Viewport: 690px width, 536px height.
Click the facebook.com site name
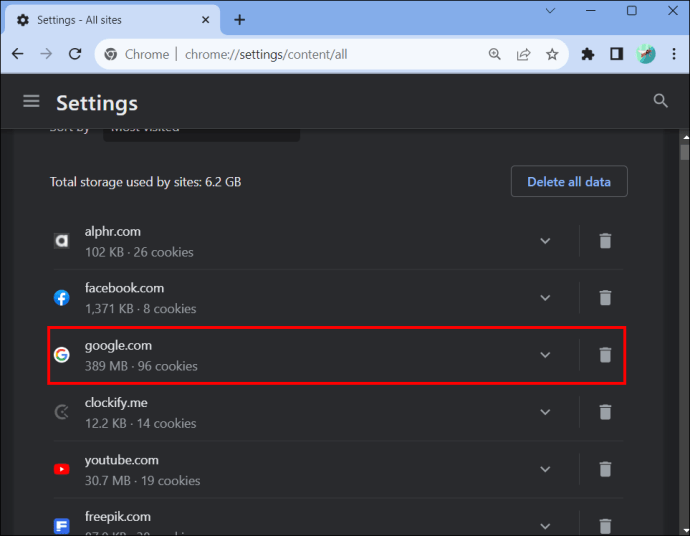pos(124,288)
